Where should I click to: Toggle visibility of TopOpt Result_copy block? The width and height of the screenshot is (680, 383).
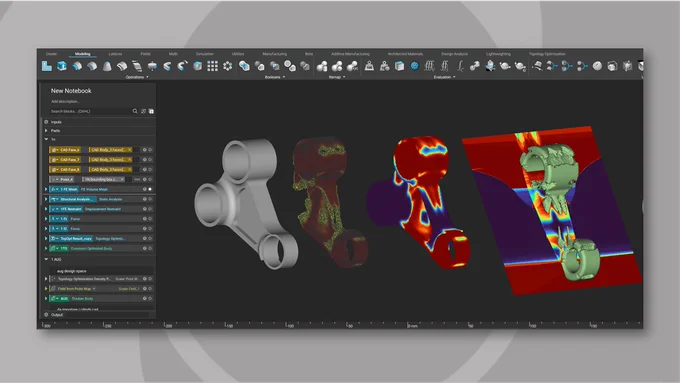[x=150, y=239]
